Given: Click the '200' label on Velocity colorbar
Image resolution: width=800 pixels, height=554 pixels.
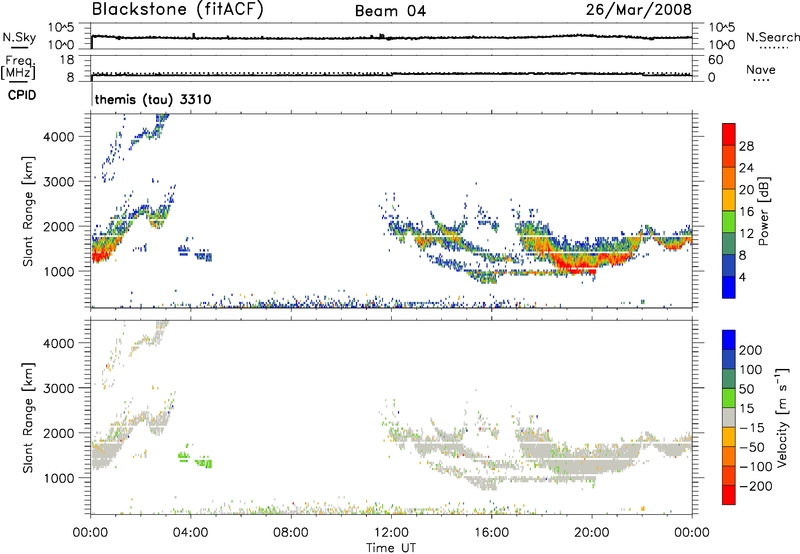Looking at the screenshot, I should pyautogui.click(x=751, y=350).
